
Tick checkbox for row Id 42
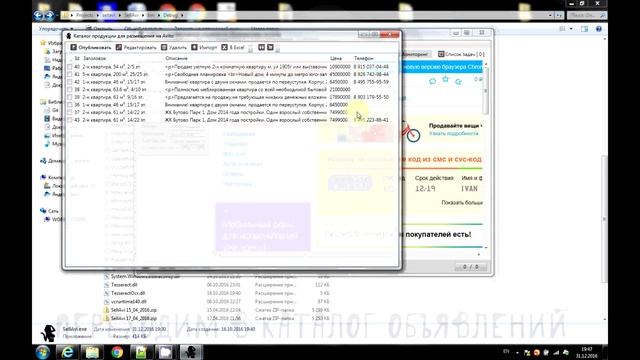(70, 82)
